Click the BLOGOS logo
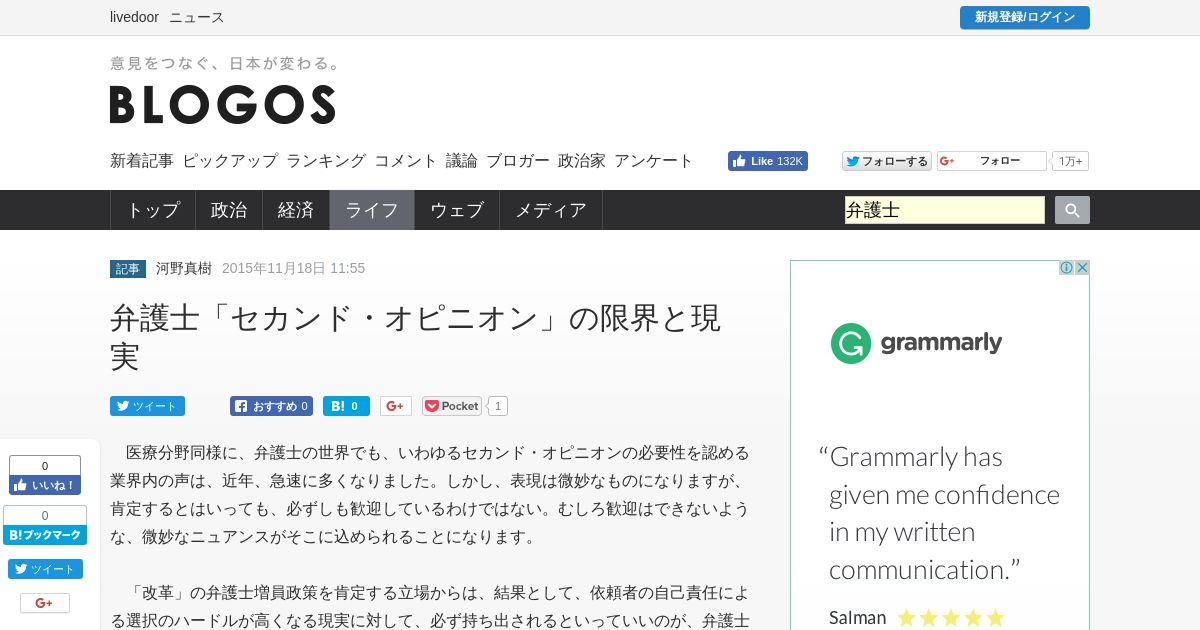The height and width of the screenshot is (630, 1200). coord(222,104)
